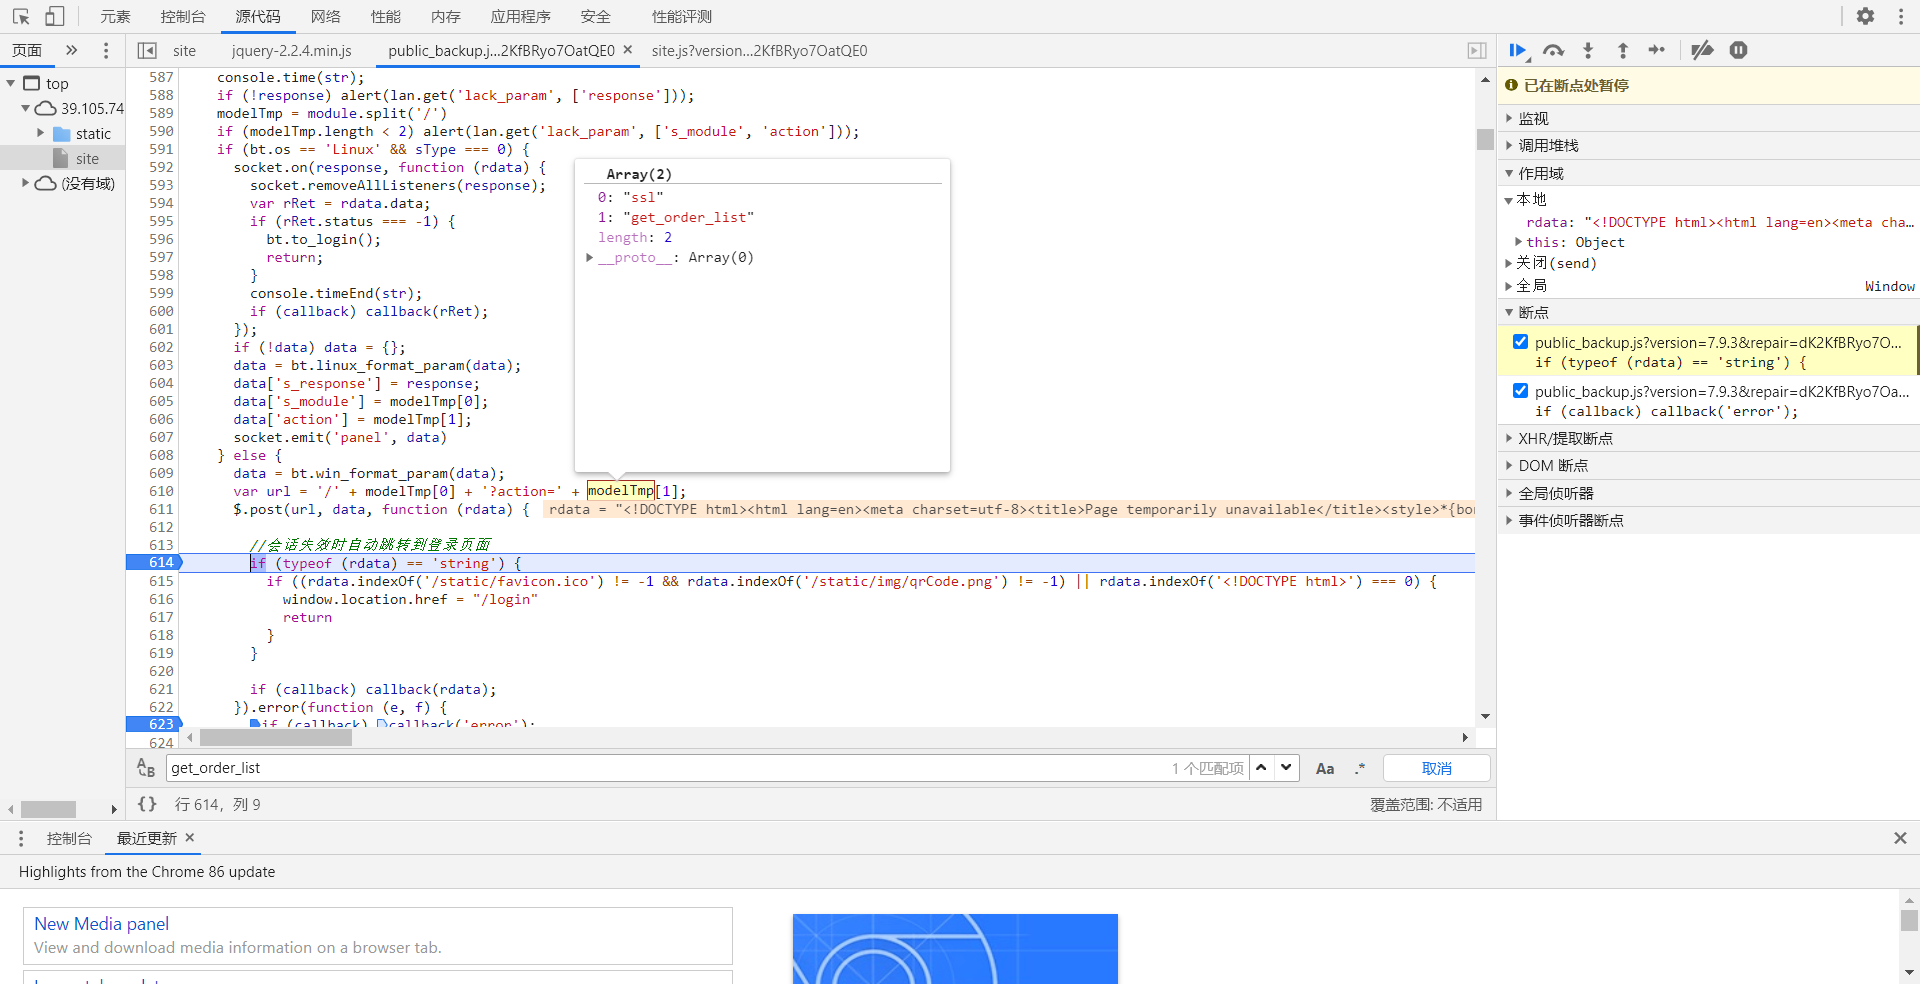Close the bottom drawer panel
1920x984 pixels.
click(1900, 838)
